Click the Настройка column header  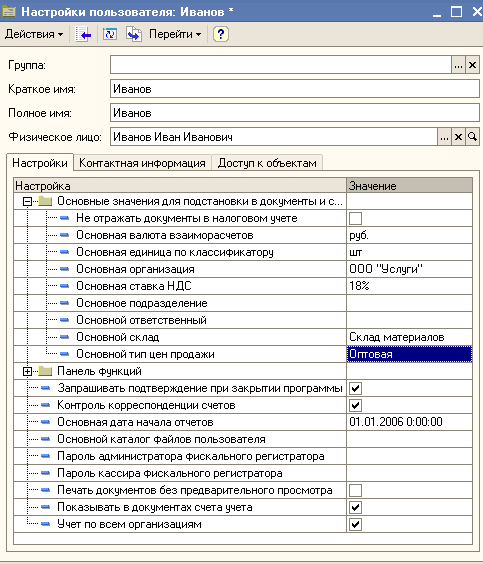[180, 186]
